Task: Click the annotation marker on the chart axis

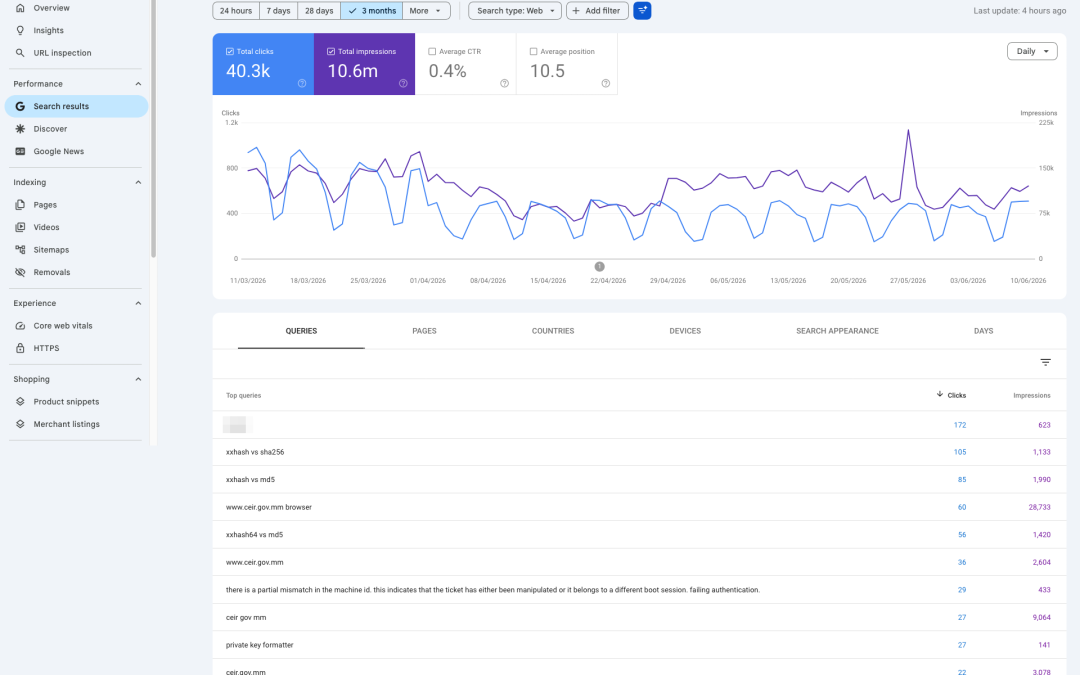Action: point(599,267)
